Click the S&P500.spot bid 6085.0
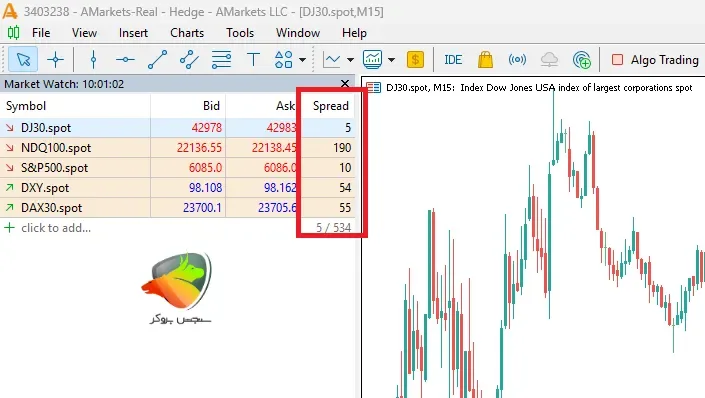 (x=205, y=168)
